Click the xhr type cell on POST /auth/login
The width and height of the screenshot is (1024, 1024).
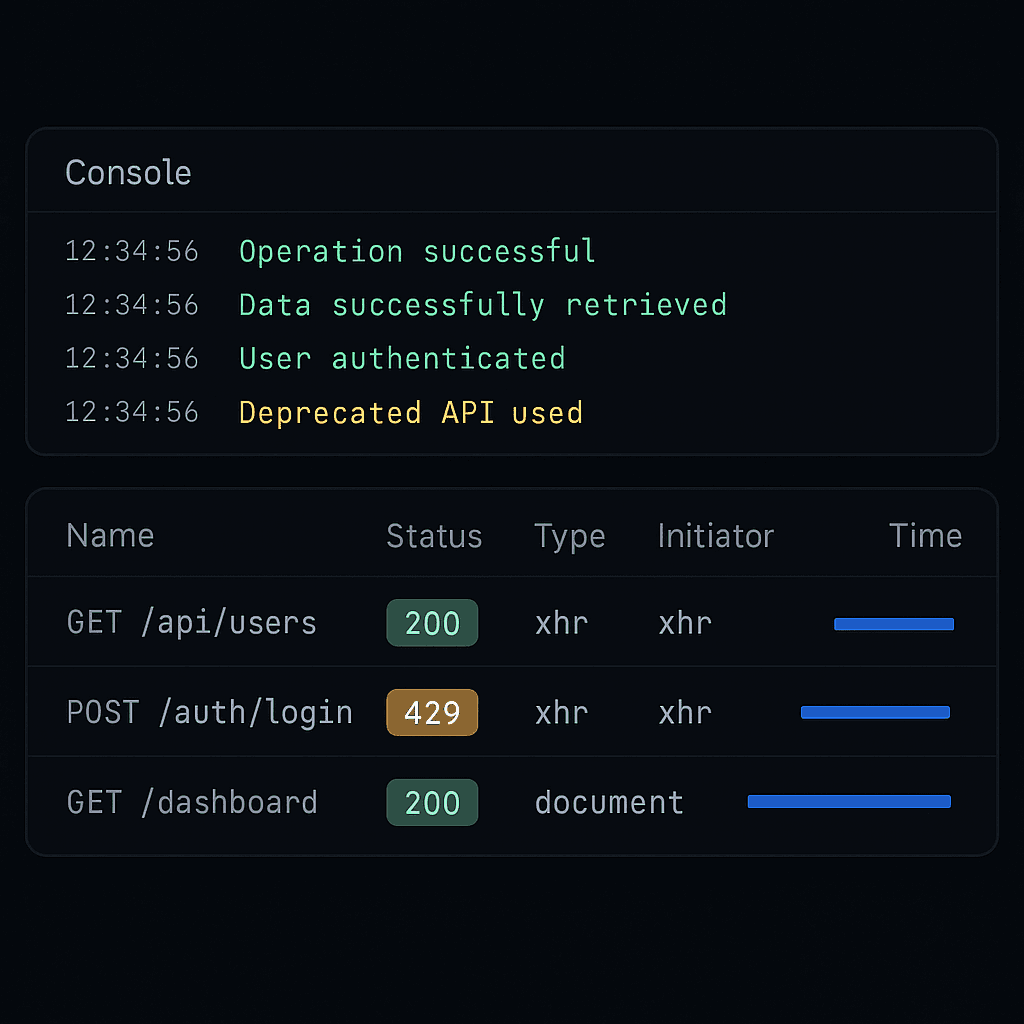point(561,712)
